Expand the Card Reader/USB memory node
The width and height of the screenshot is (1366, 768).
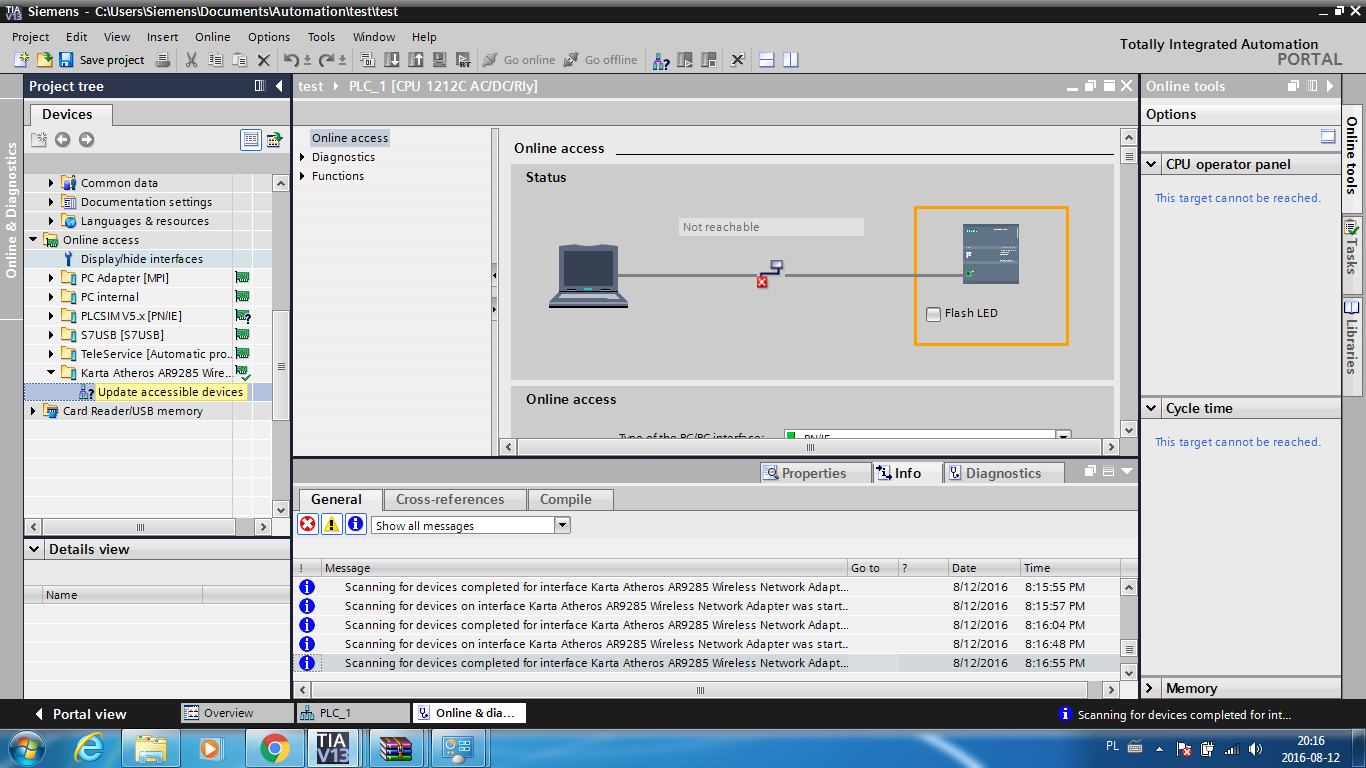tap(34, 411)
